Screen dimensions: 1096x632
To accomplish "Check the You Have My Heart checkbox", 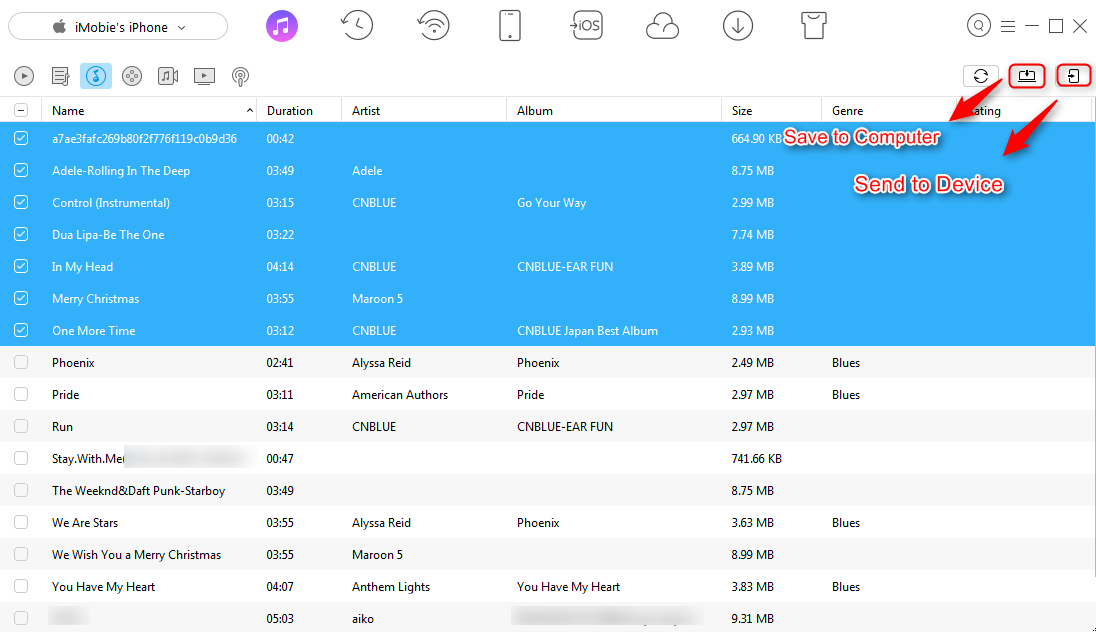I will pyautogui.click(x=21, y=587).
